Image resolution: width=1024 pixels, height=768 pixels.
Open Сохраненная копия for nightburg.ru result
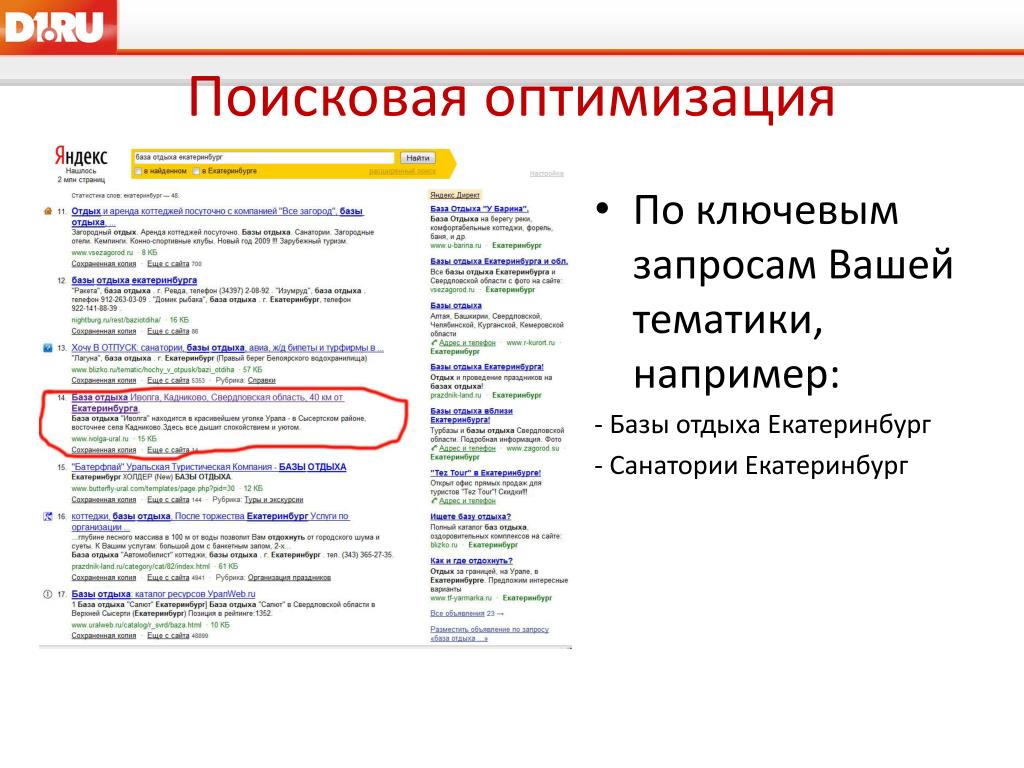coord(104,331)
